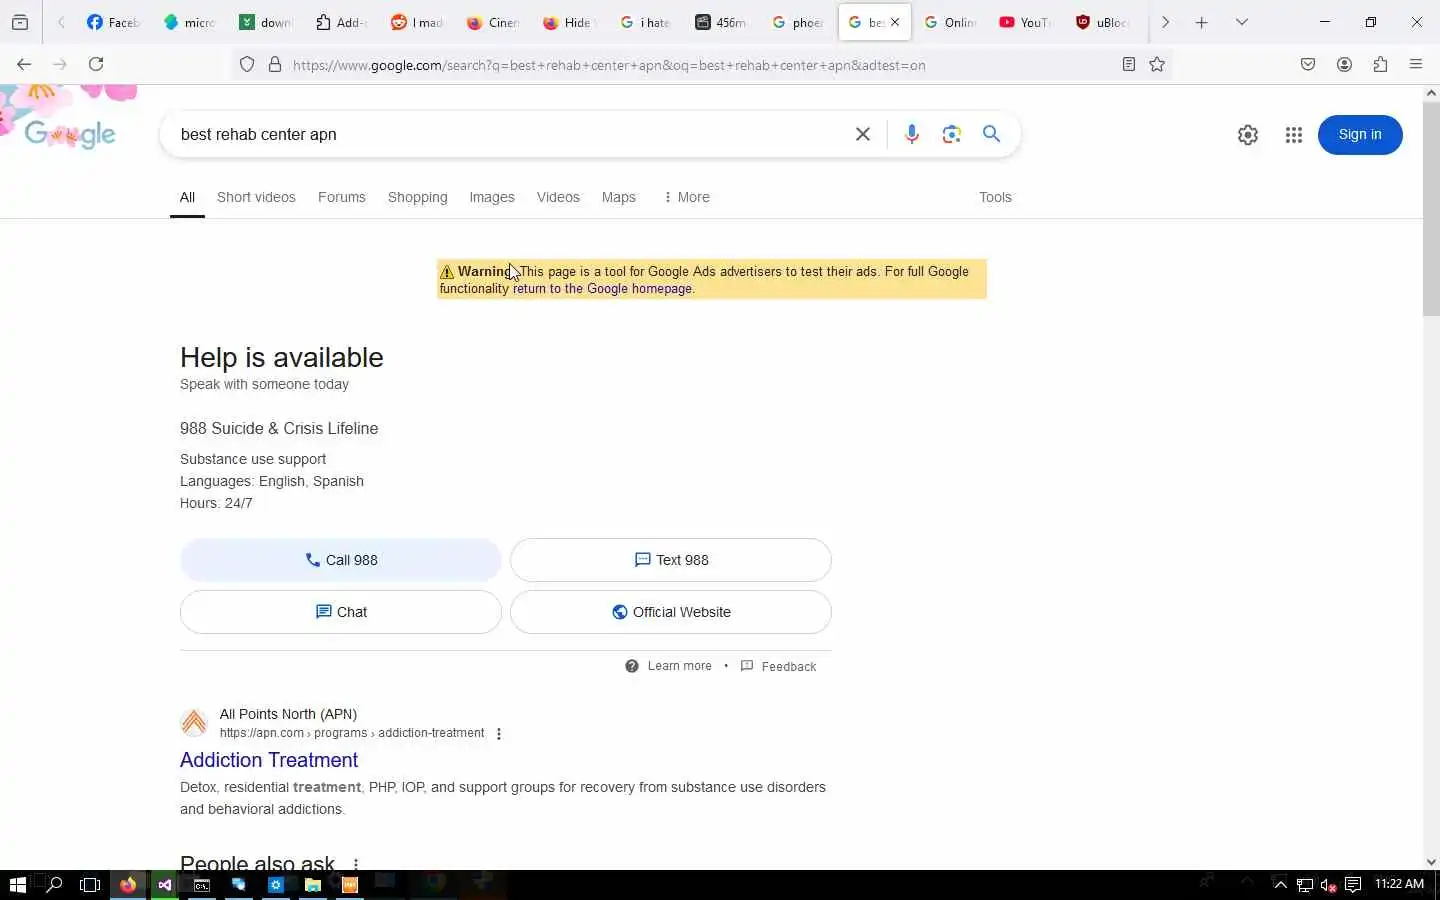Click the Learn more help icon
Image resolution: width=1440 pixels, height=900 pixels.
[x=632, y=666]
